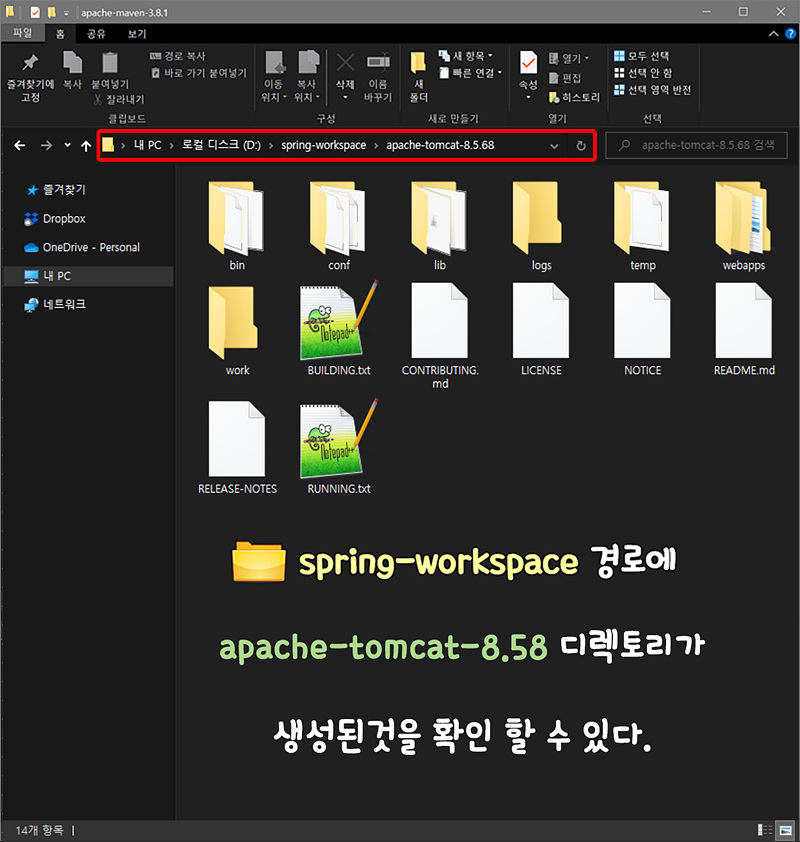Open New item (새 항목) dropdown
This screenshot has height=842, width=800.
click(x=466, y=56)
